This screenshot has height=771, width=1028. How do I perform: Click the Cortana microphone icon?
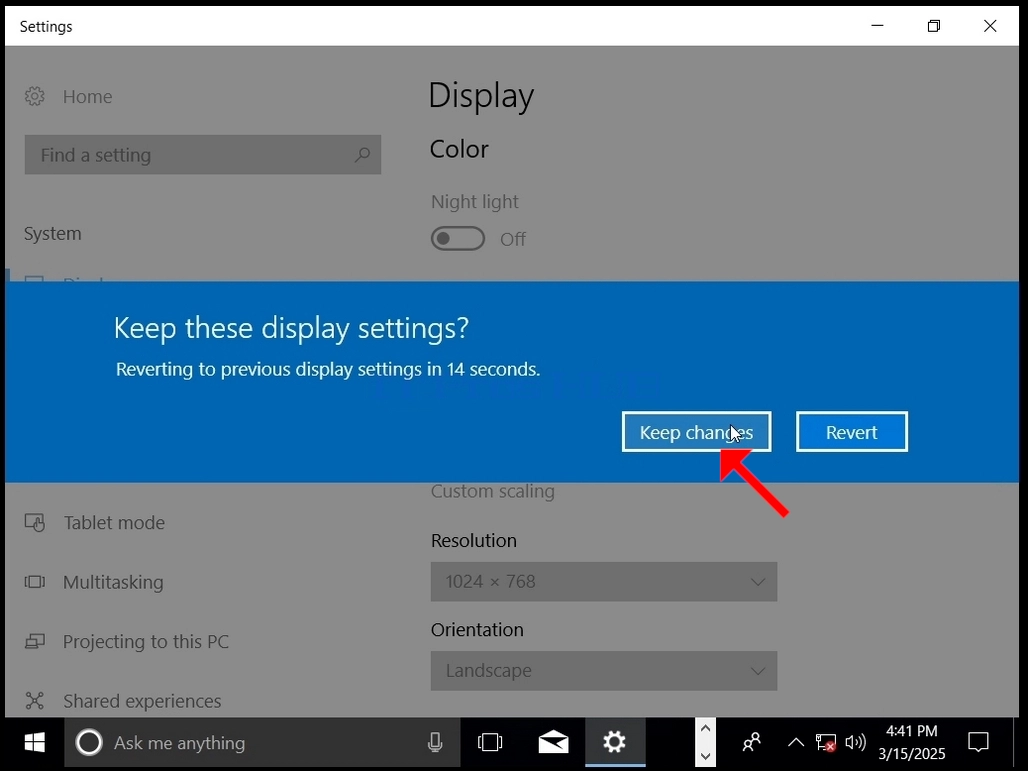click(x=435, y=743)
